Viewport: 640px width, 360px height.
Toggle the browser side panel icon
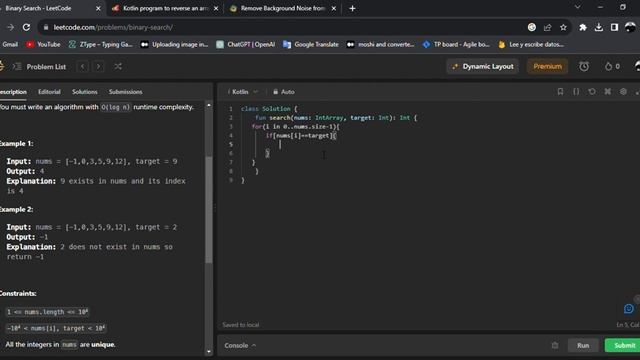[614, 27]
